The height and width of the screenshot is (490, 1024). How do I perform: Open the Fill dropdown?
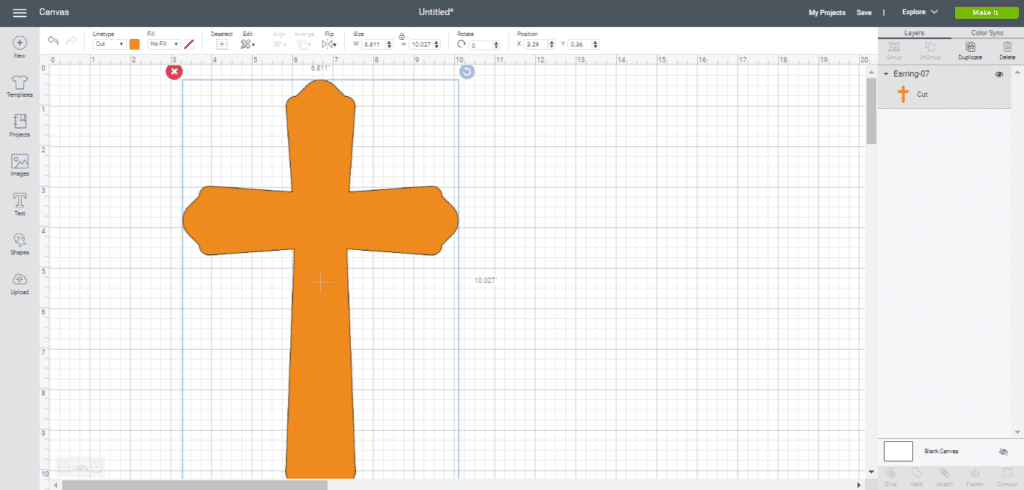tap(164, 44)
